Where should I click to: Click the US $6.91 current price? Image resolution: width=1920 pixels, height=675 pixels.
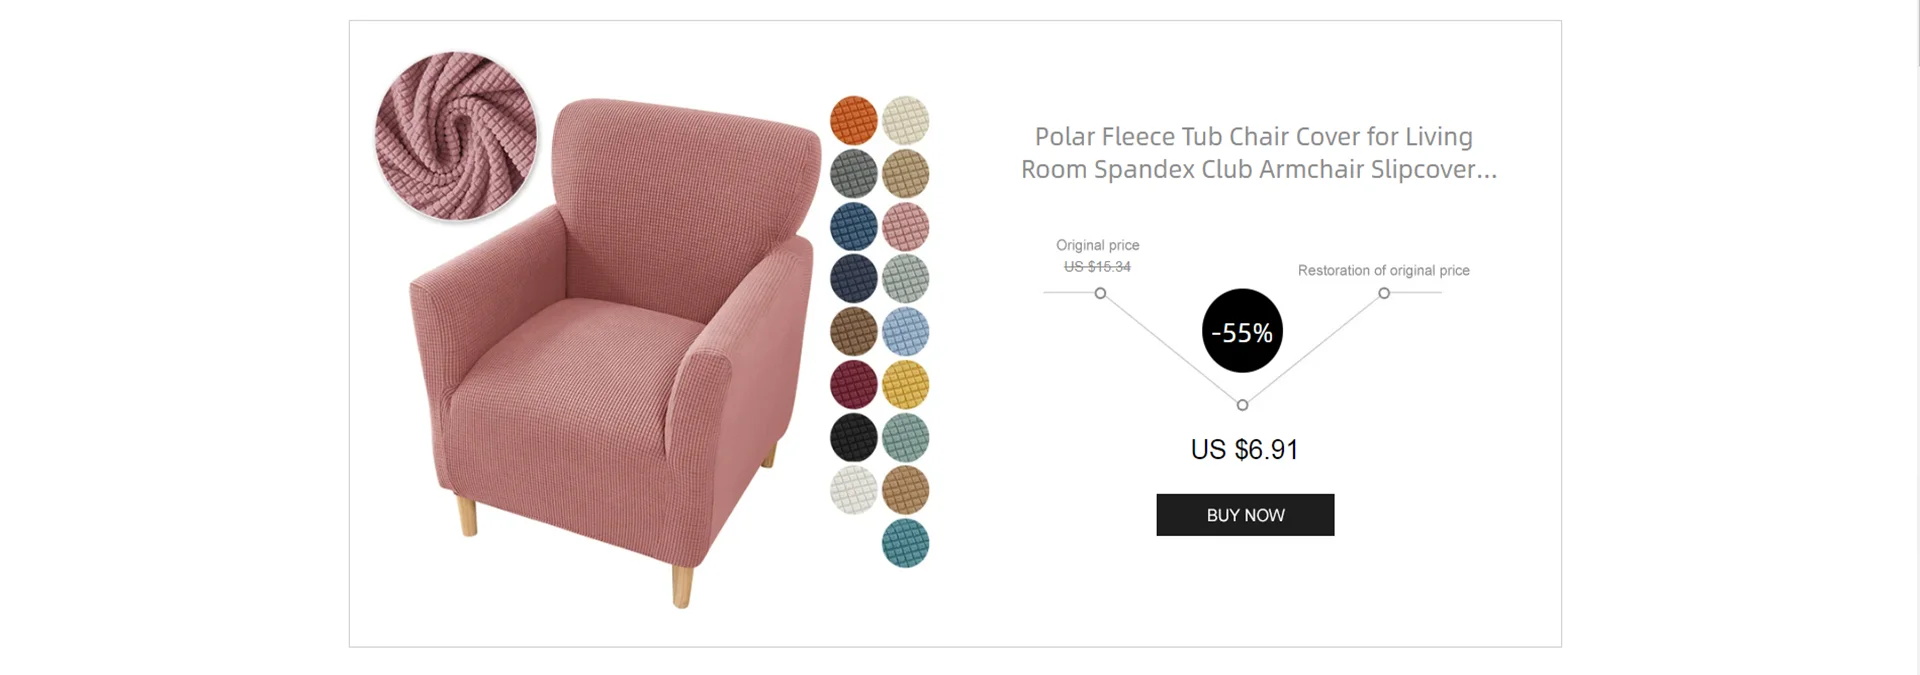tap(1243, 449)
